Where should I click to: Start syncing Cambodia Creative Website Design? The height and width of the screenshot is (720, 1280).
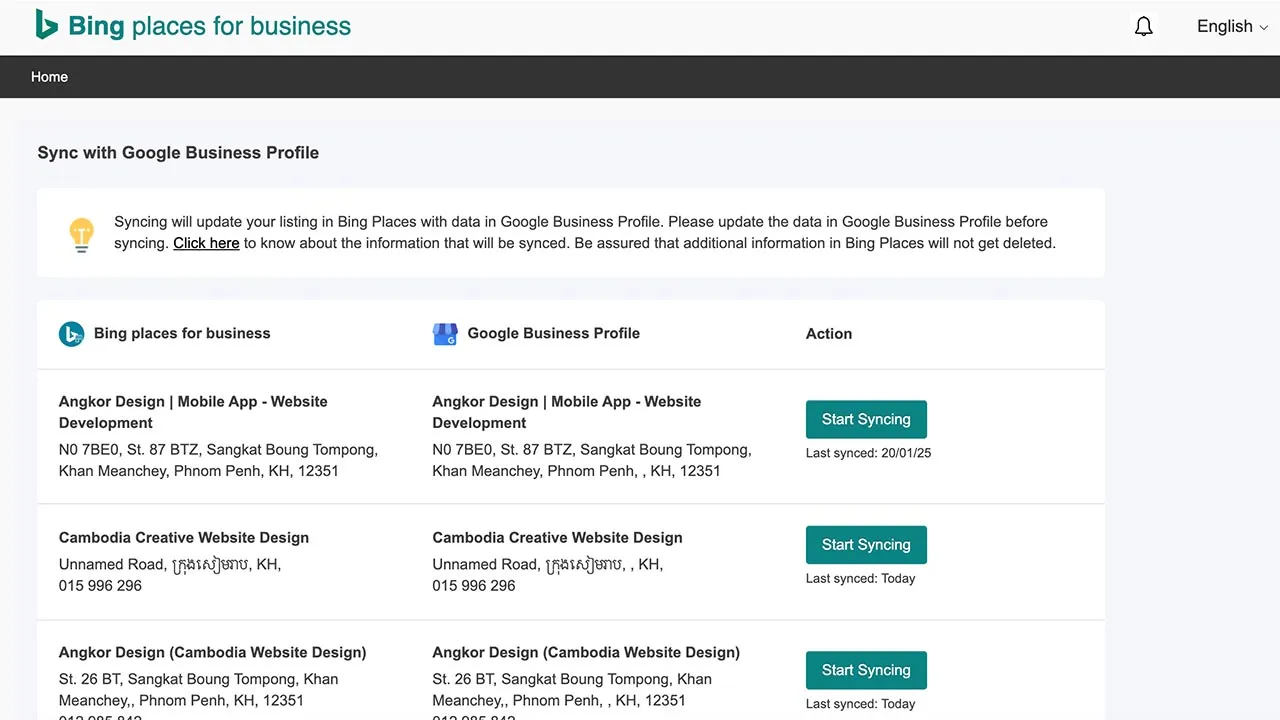pyautogui.click(x=866, y=545)
